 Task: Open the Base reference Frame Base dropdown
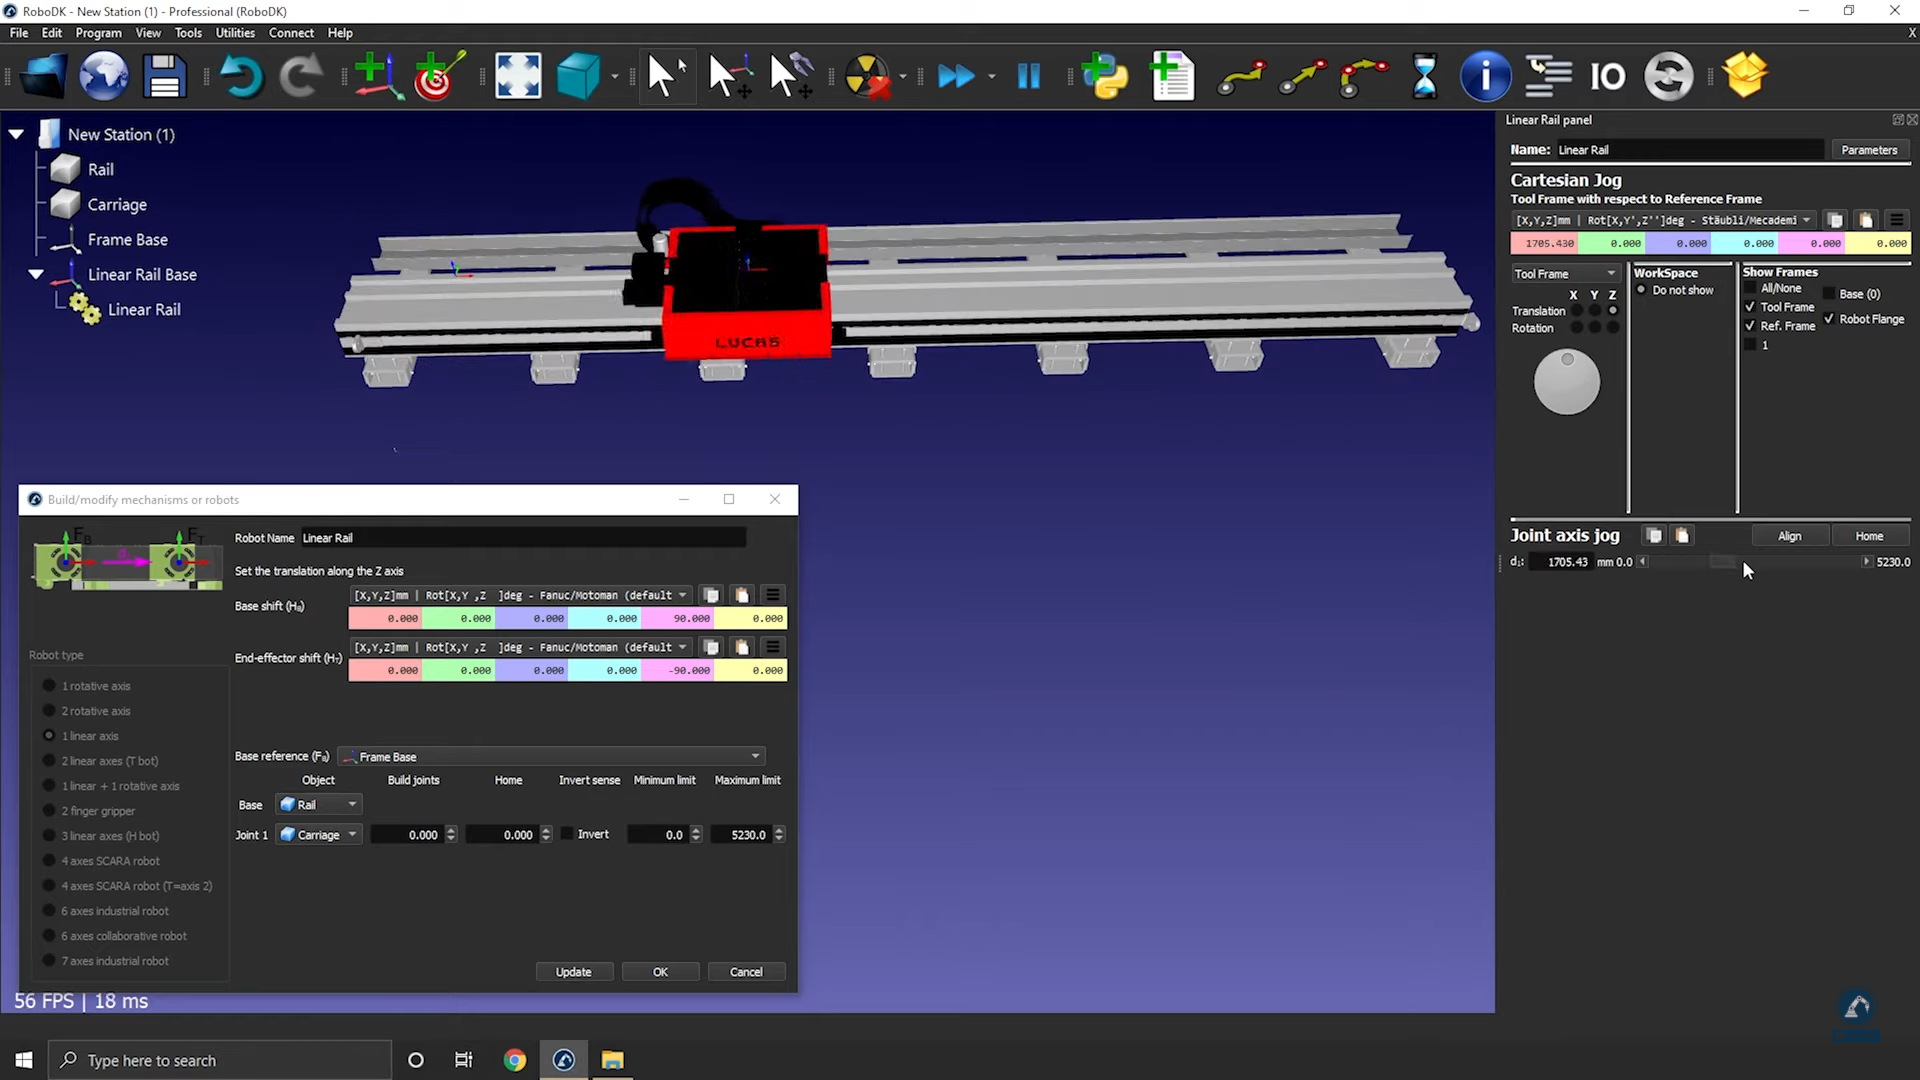coord(552,757)
